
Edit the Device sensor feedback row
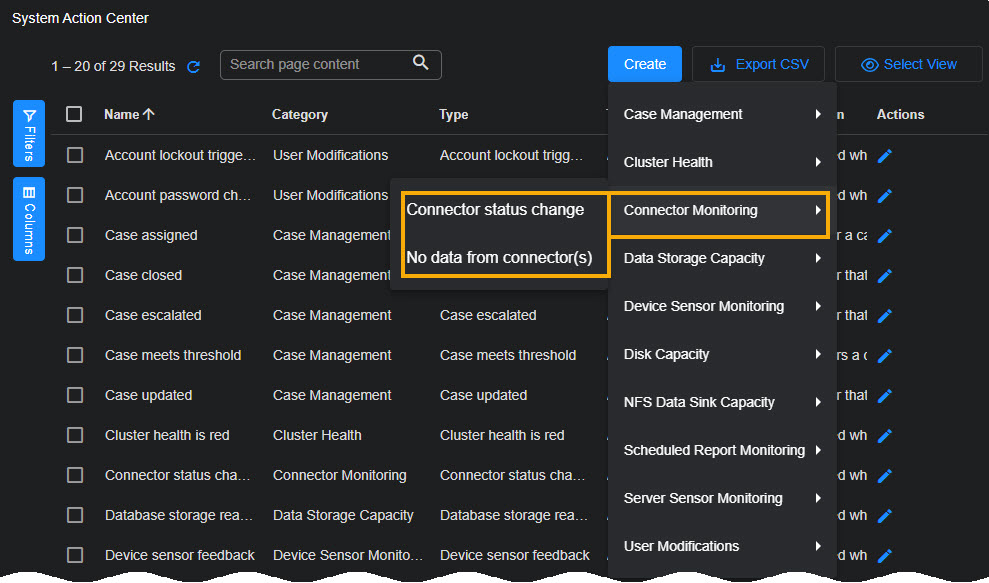(x=884, y=555)
